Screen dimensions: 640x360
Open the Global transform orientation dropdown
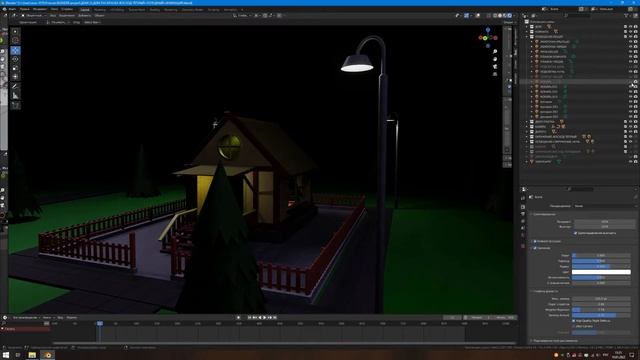click(x=242, y=16)
